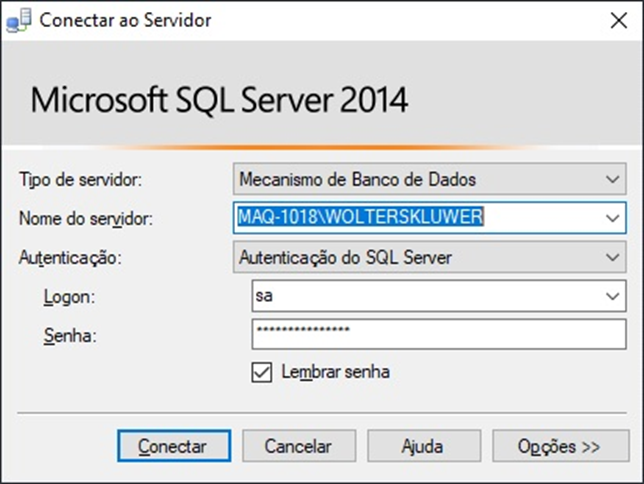Click into the Senha password field
This screenshot has height=484, width=644.
click(439, 334)
